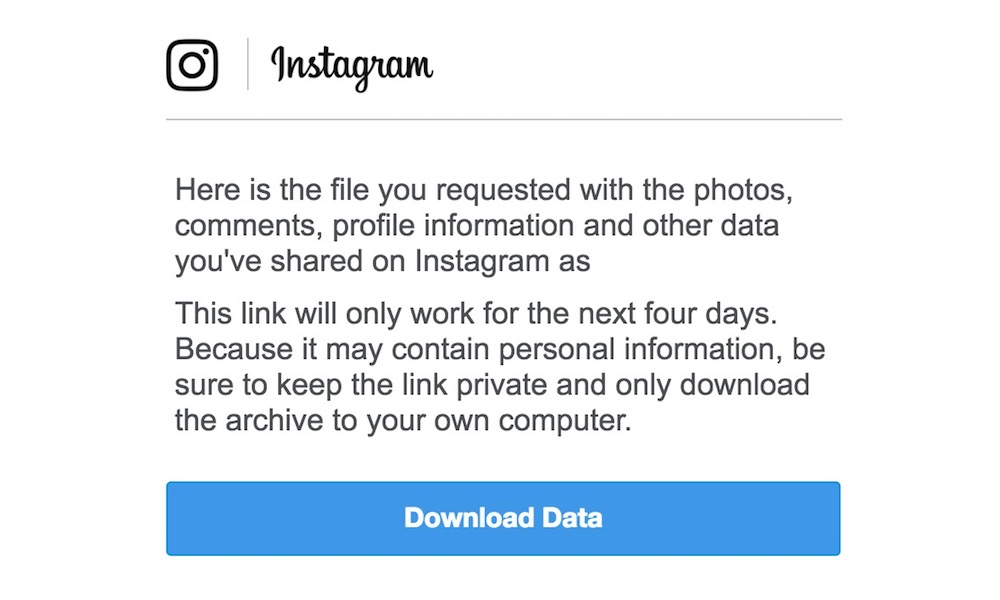Click the horizontal rule under the header
The width and height of the screenshot is (1000, 600).
(504, 119)
